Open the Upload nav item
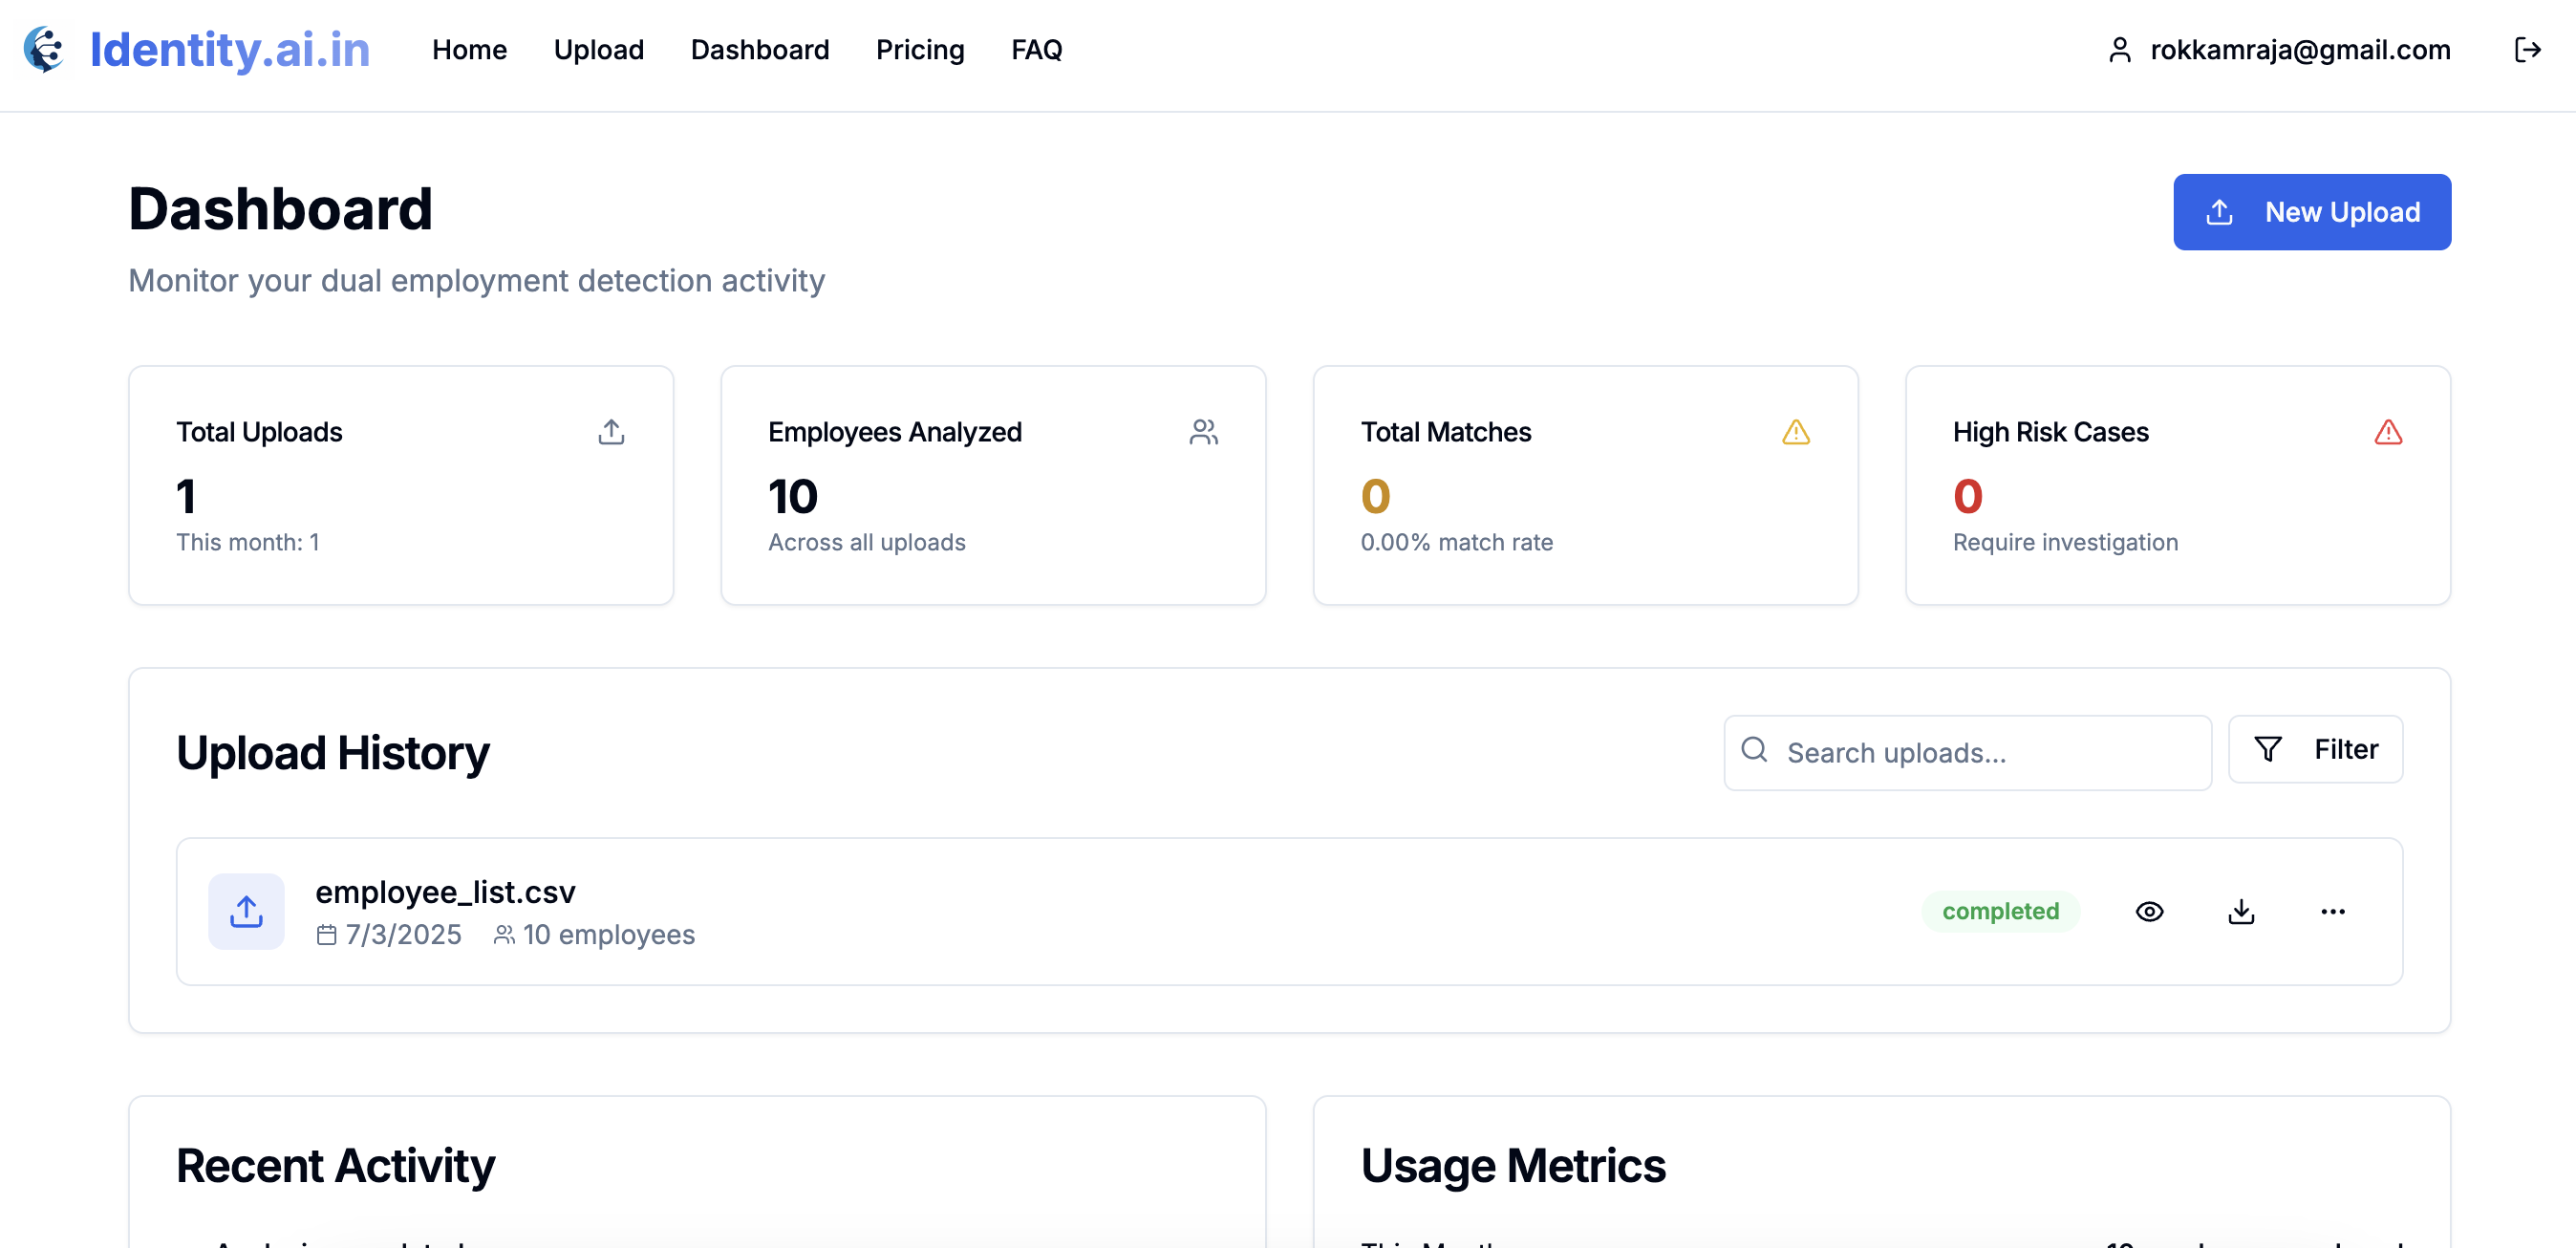2576x1248 pixels. click(598, 50)
